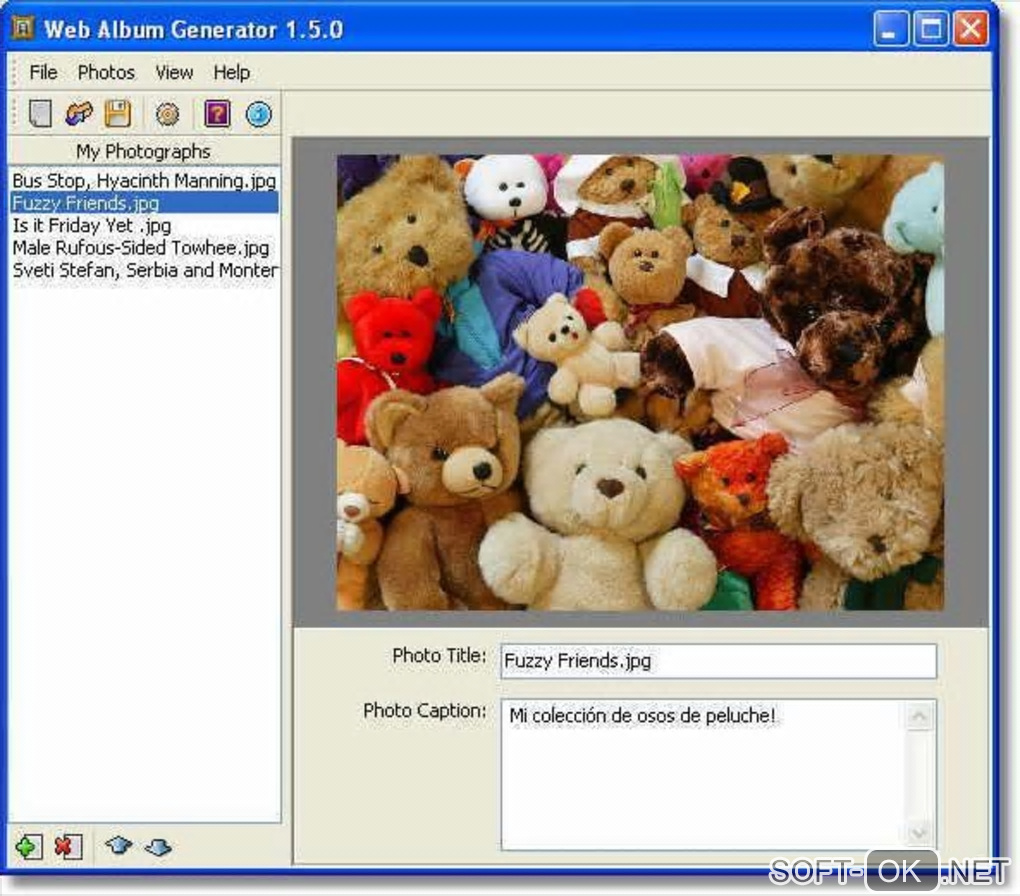This screenshot has height=896, width=1020.
Task: Click the Save Album floppy disk icon
Action: pyautogui.click(x=118, y=114)
